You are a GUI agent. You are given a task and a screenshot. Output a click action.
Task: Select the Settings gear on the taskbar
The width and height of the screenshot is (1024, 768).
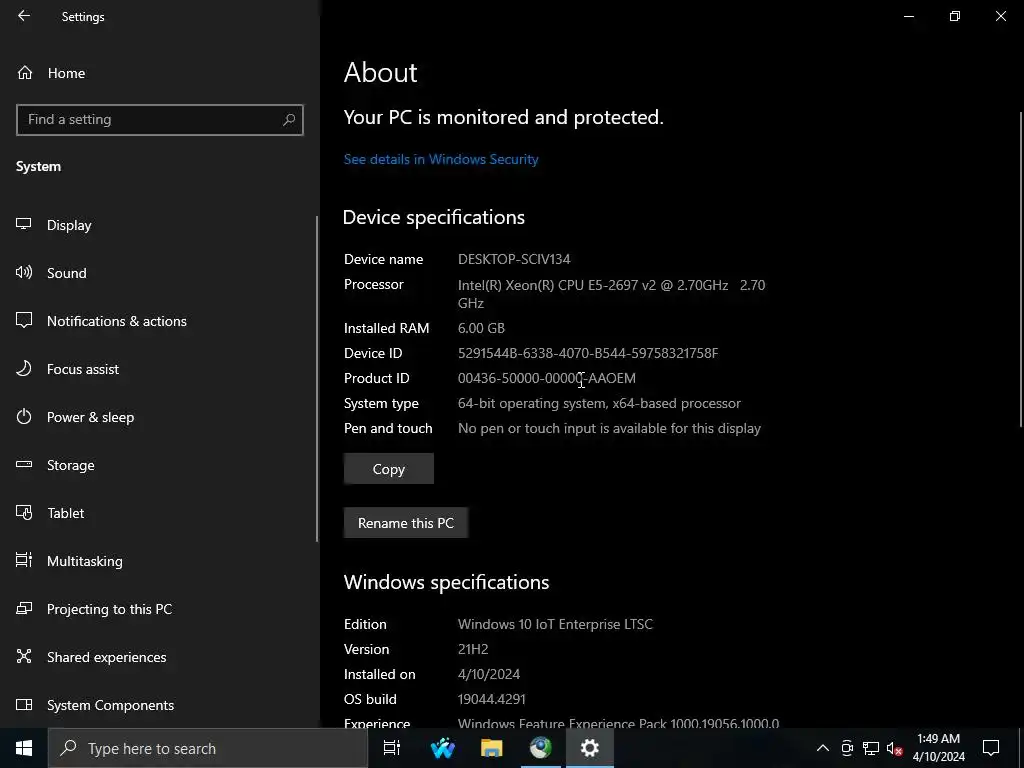point(590,748)
